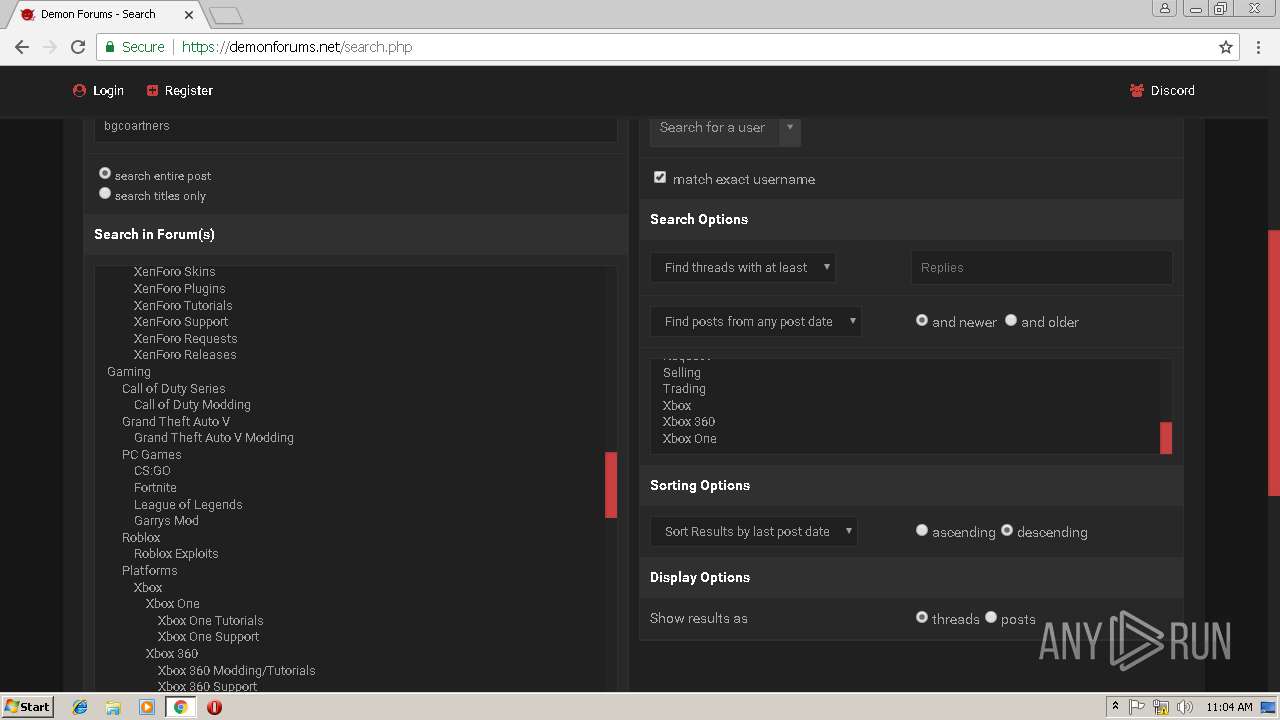Show hidden tray icons arrow
Viewport: 1280px width, 720px height.
1115,707
